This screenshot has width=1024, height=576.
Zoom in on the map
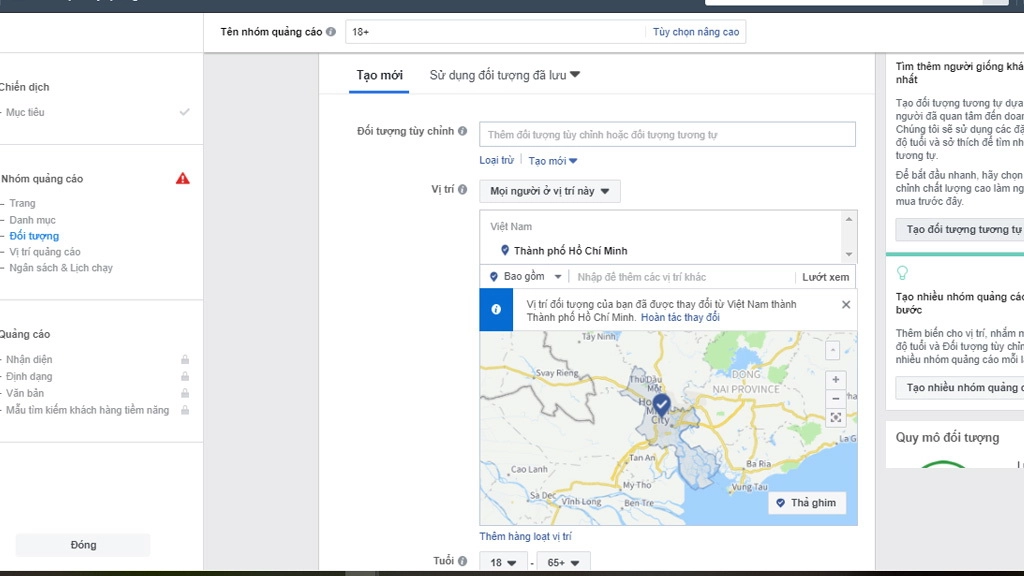pos(835,379)
